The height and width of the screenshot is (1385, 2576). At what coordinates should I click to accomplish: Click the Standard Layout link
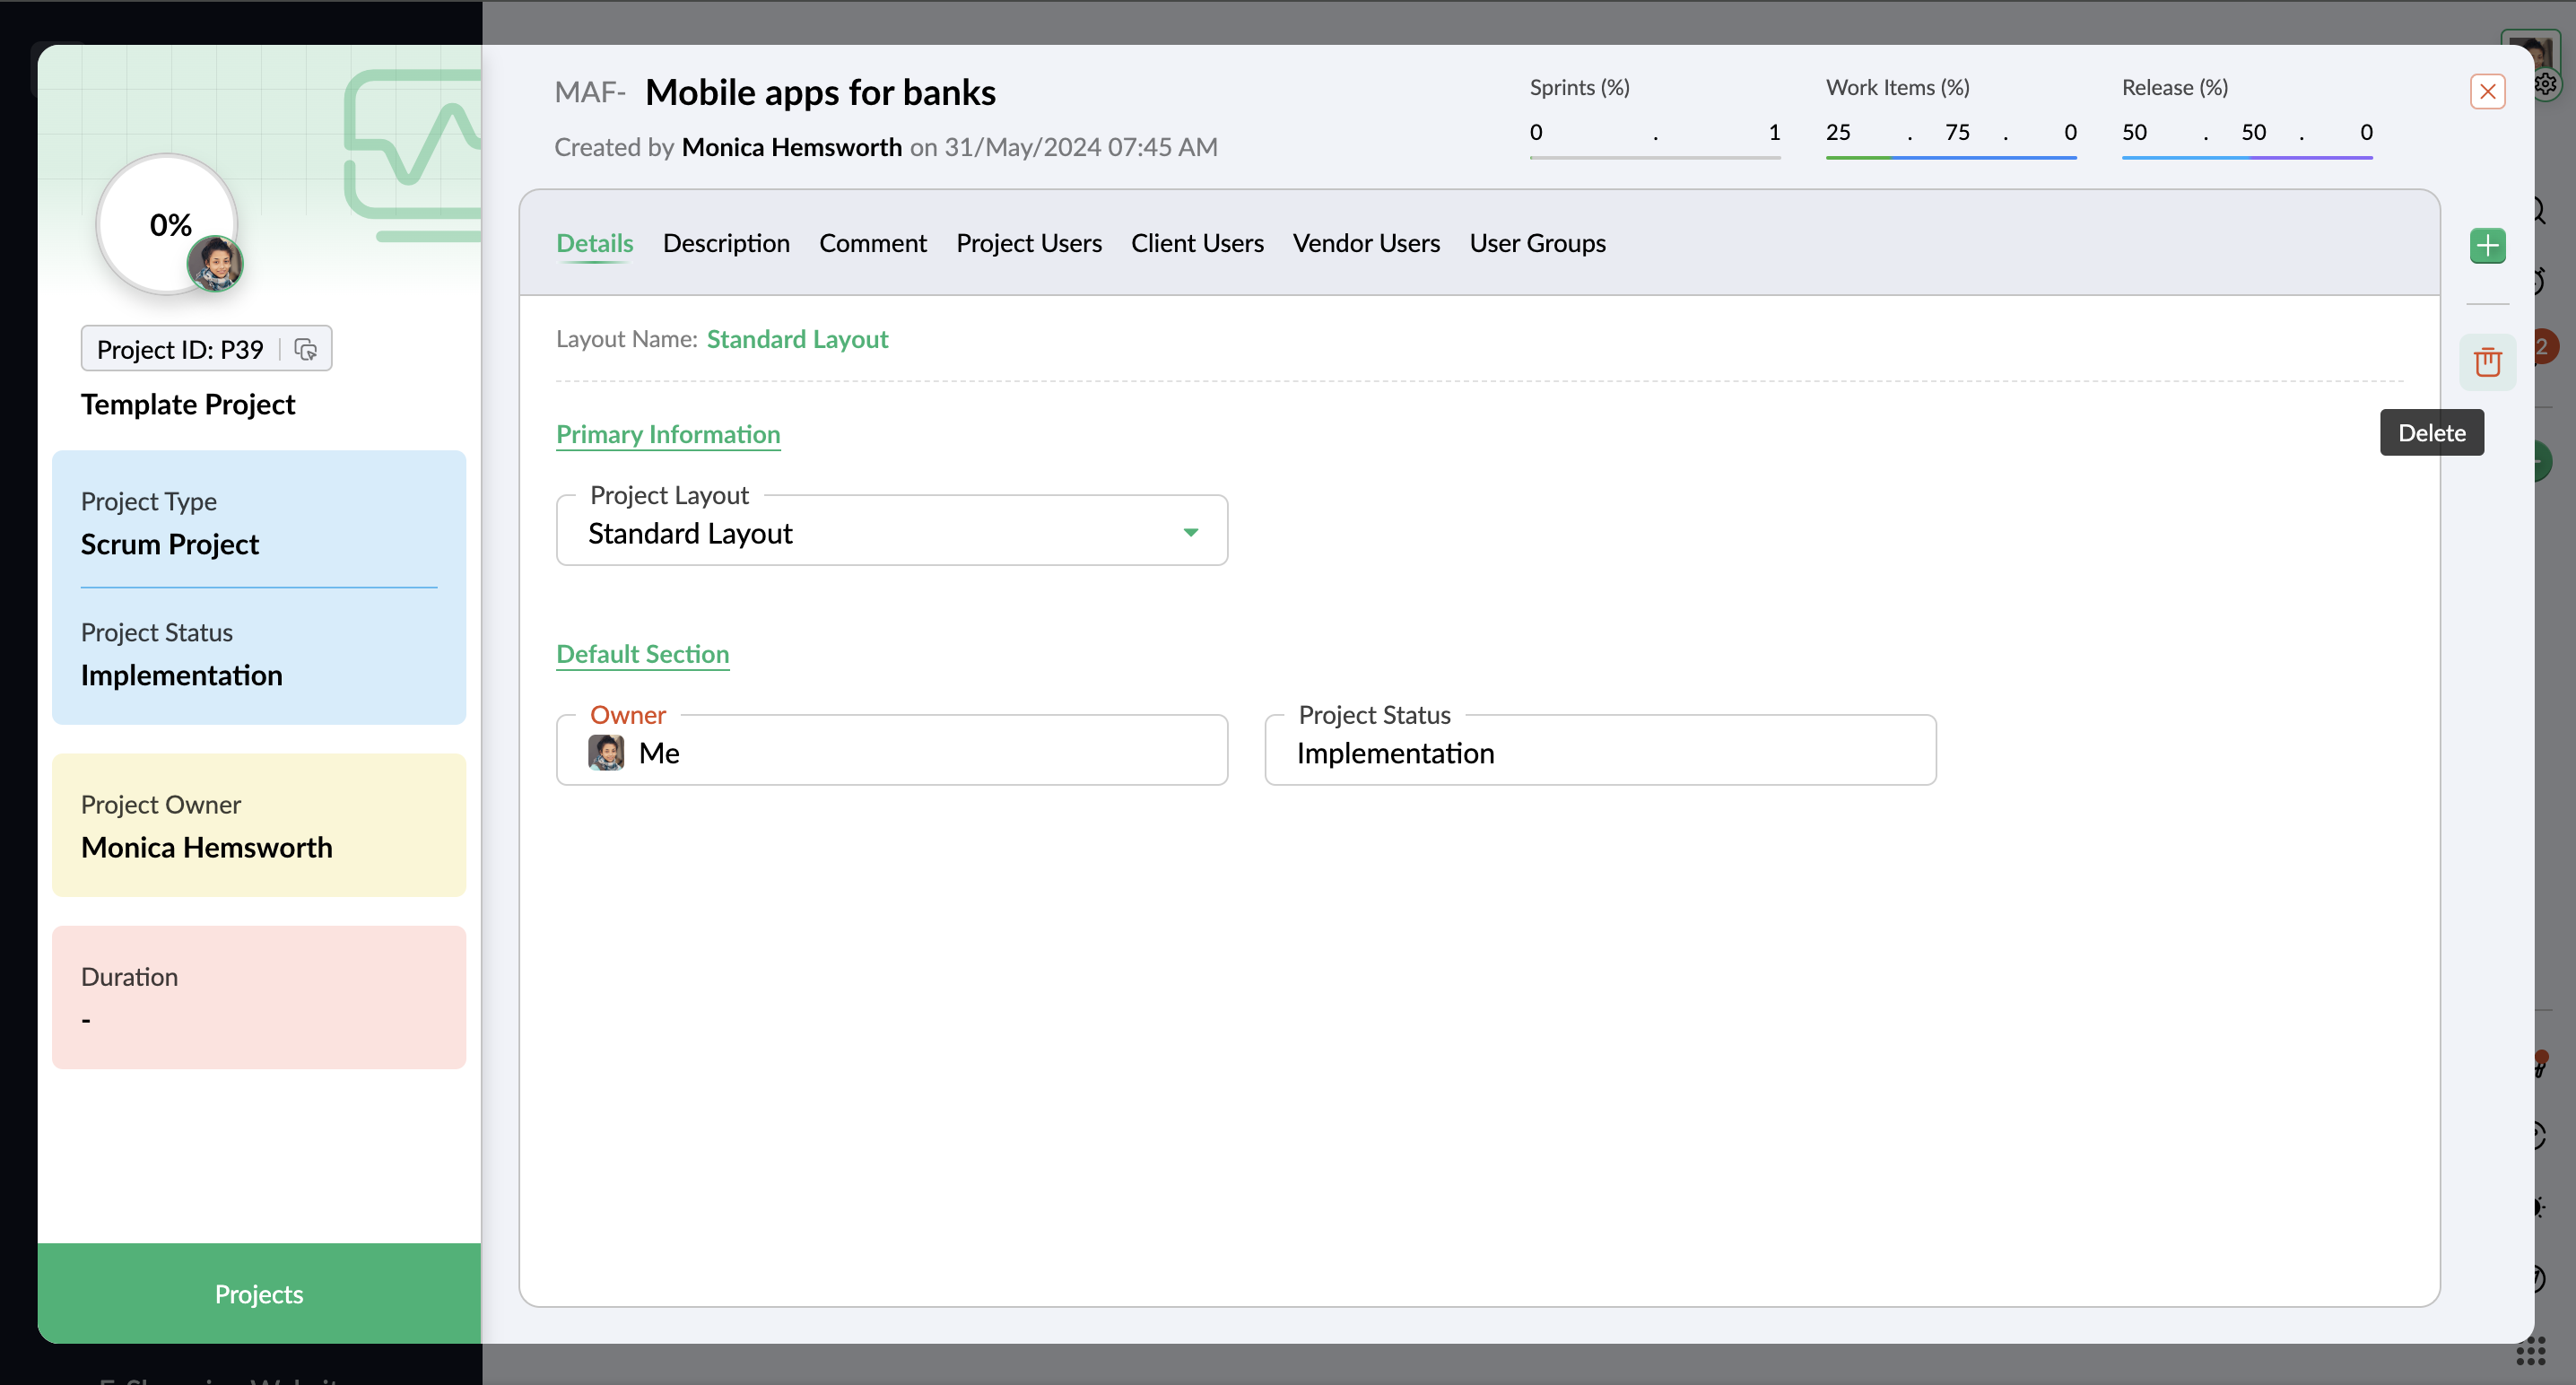tap(797, 339)
